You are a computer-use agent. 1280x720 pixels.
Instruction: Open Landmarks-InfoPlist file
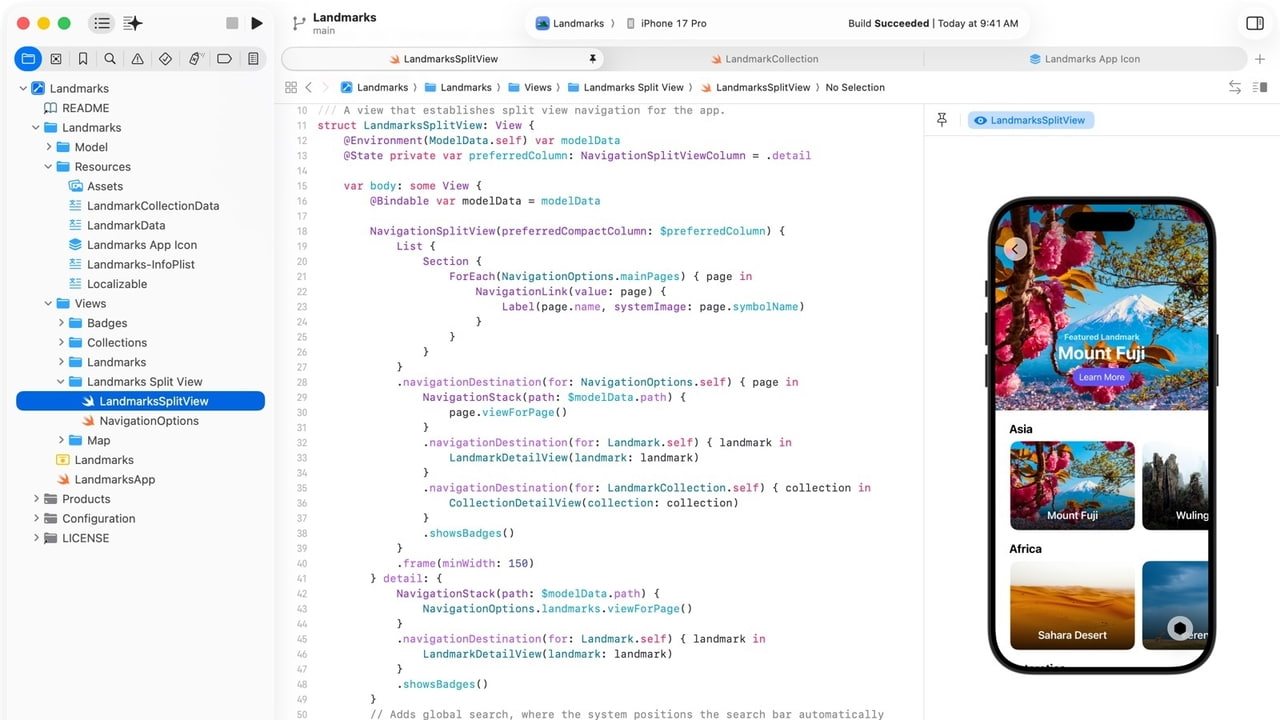point(131,264)
